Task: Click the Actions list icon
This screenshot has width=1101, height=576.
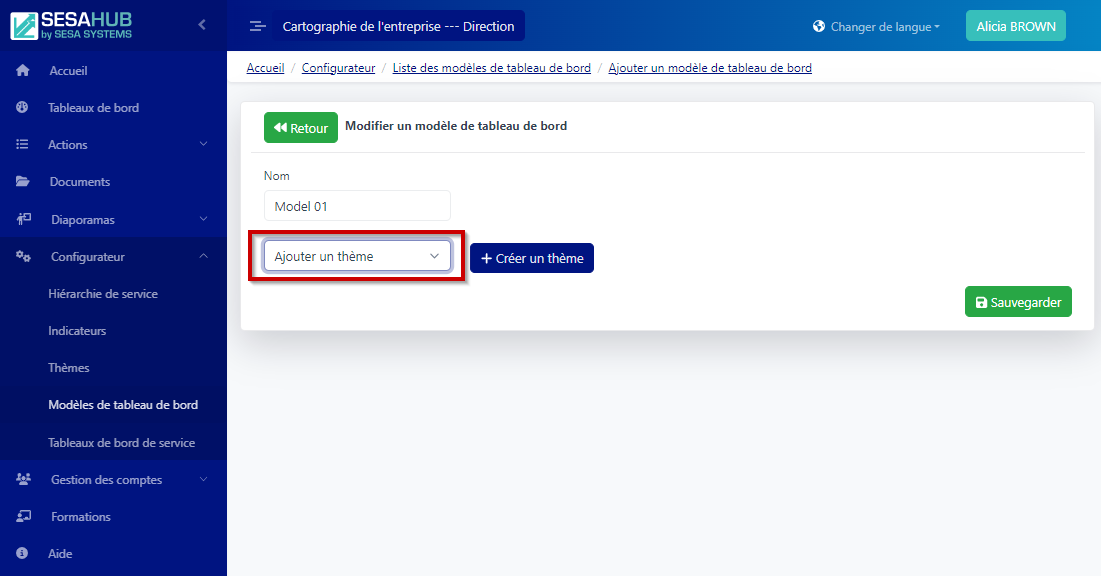Action: click(x=22, y=144)
